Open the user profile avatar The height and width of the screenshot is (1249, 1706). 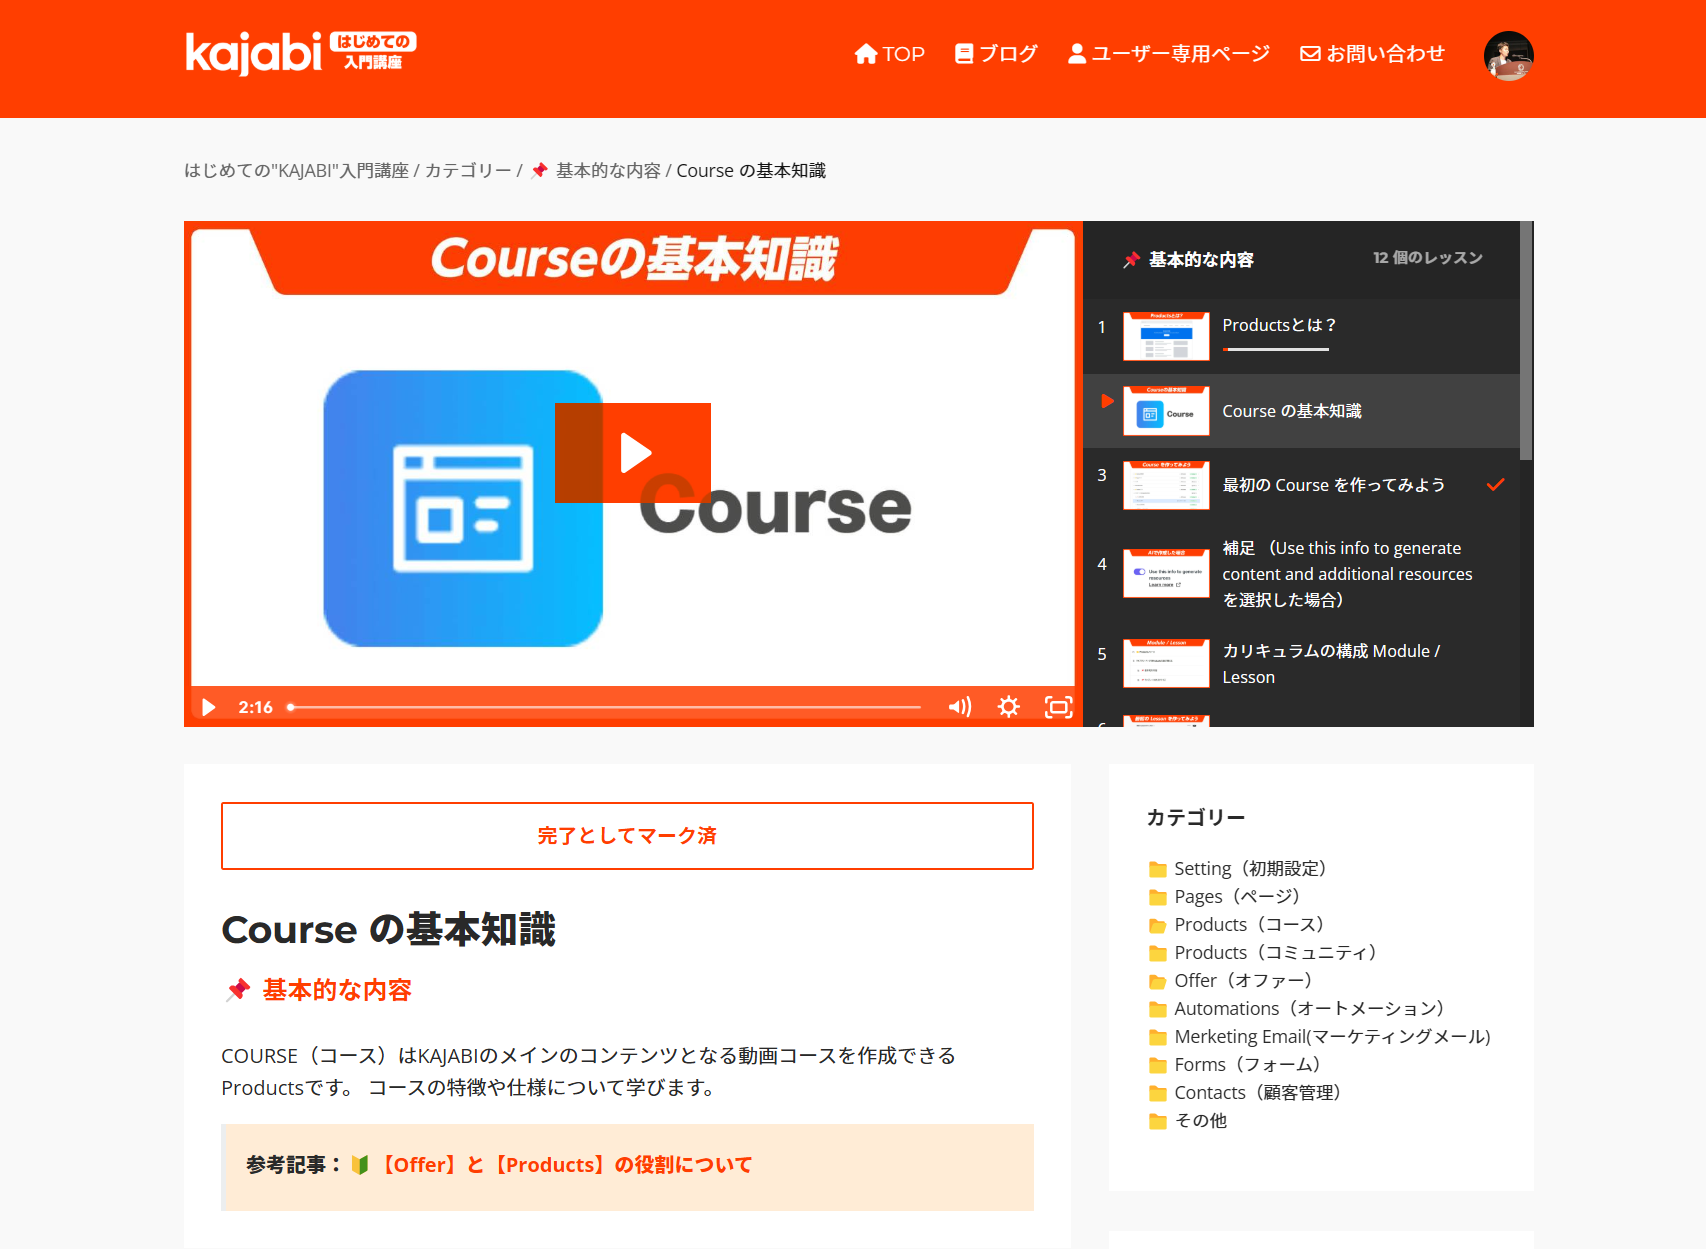pyautogui.click(x=1509, y=56)
